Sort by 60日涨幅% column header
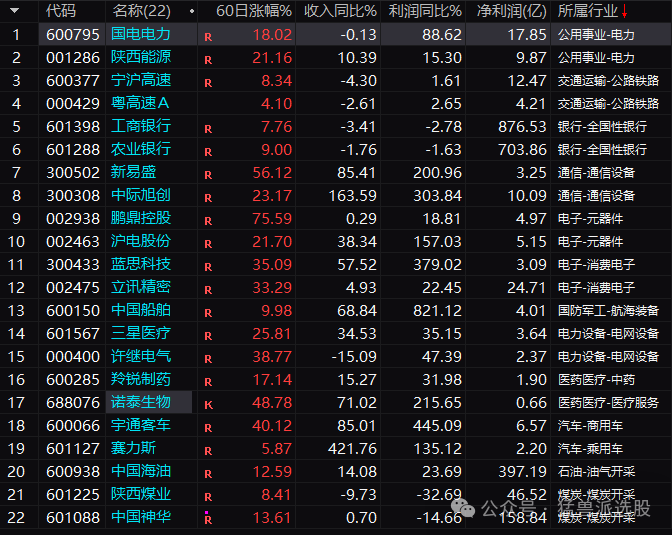Viewport: 672px width, 535px height. point(254,11)
